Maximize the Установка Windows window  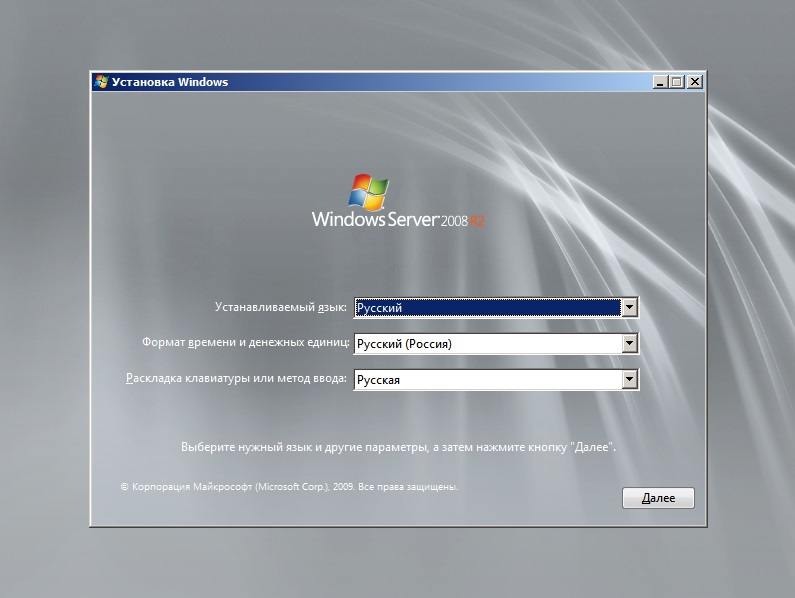676,82
